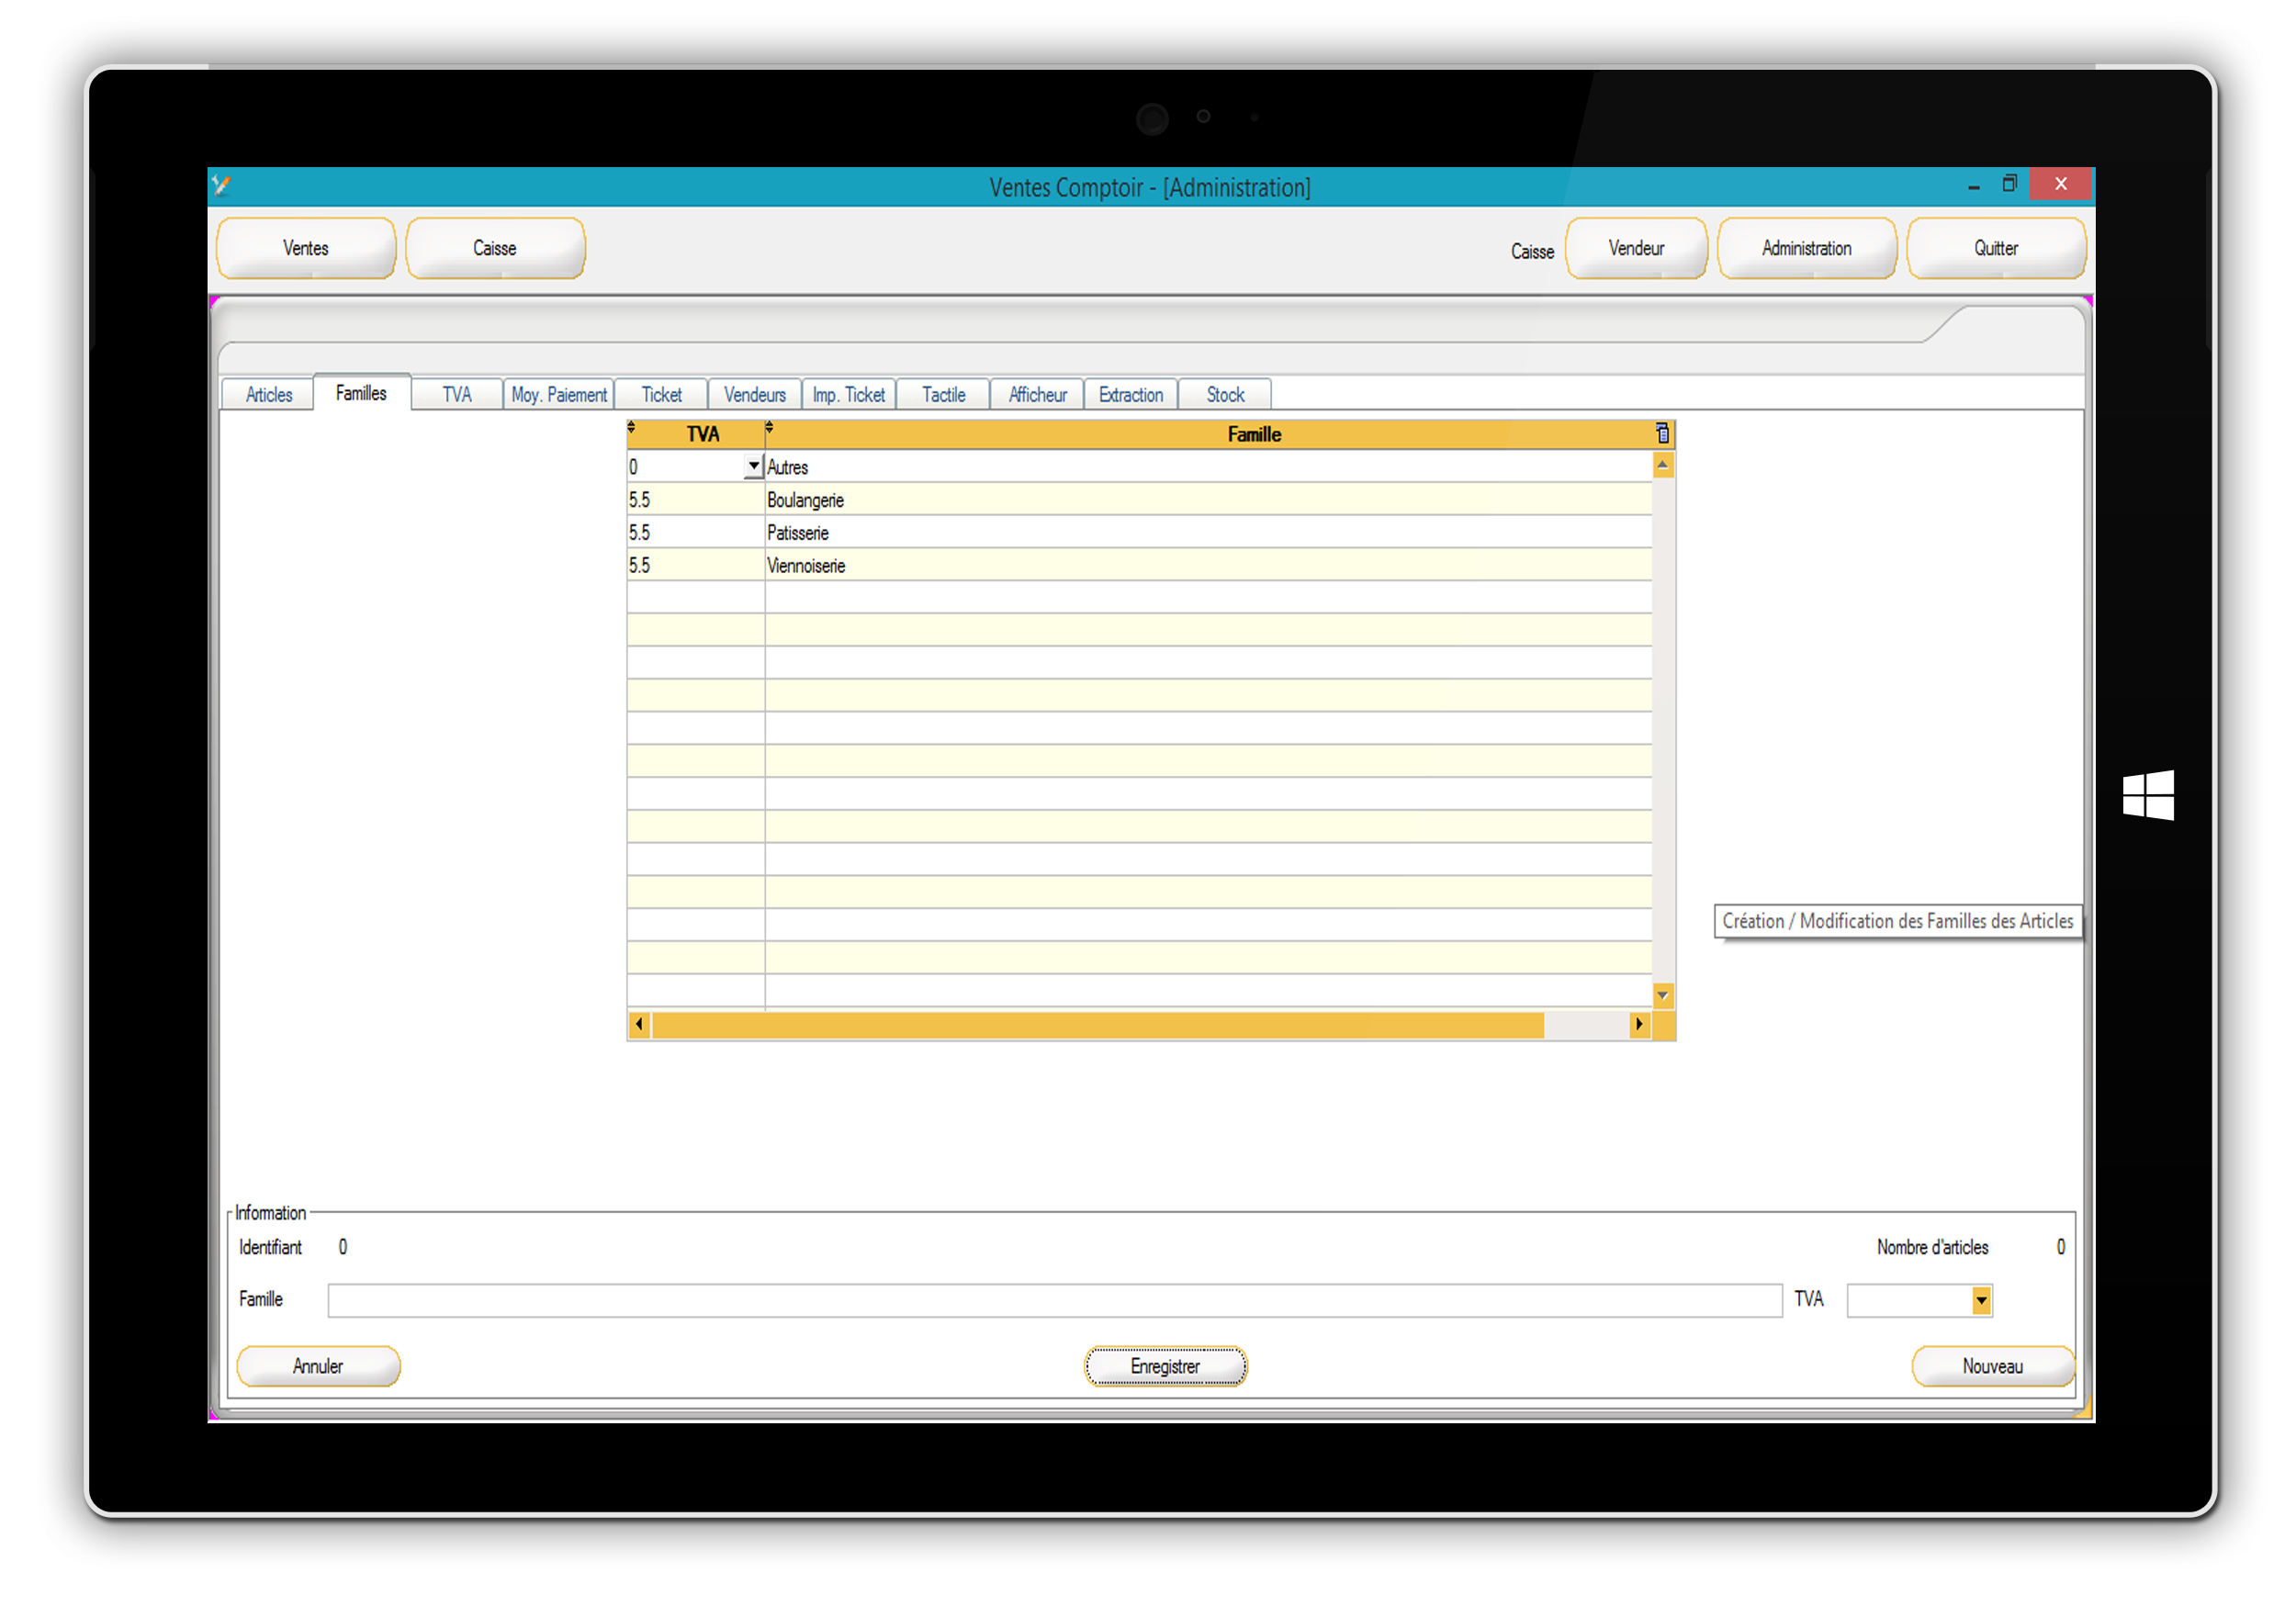Click the table's scroll up arrow

click(x=1662, y=465)
